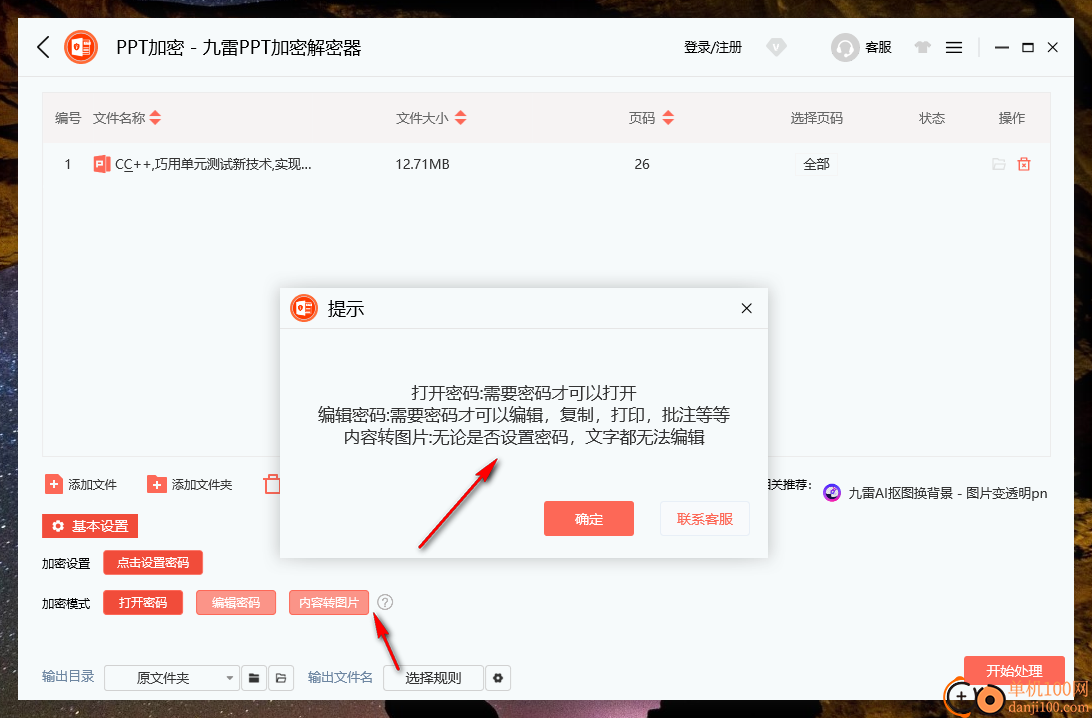The width and height of the screenshot is (1092, 718).
Task: Click the 编号 column header
Action: (x=68, y=118)
